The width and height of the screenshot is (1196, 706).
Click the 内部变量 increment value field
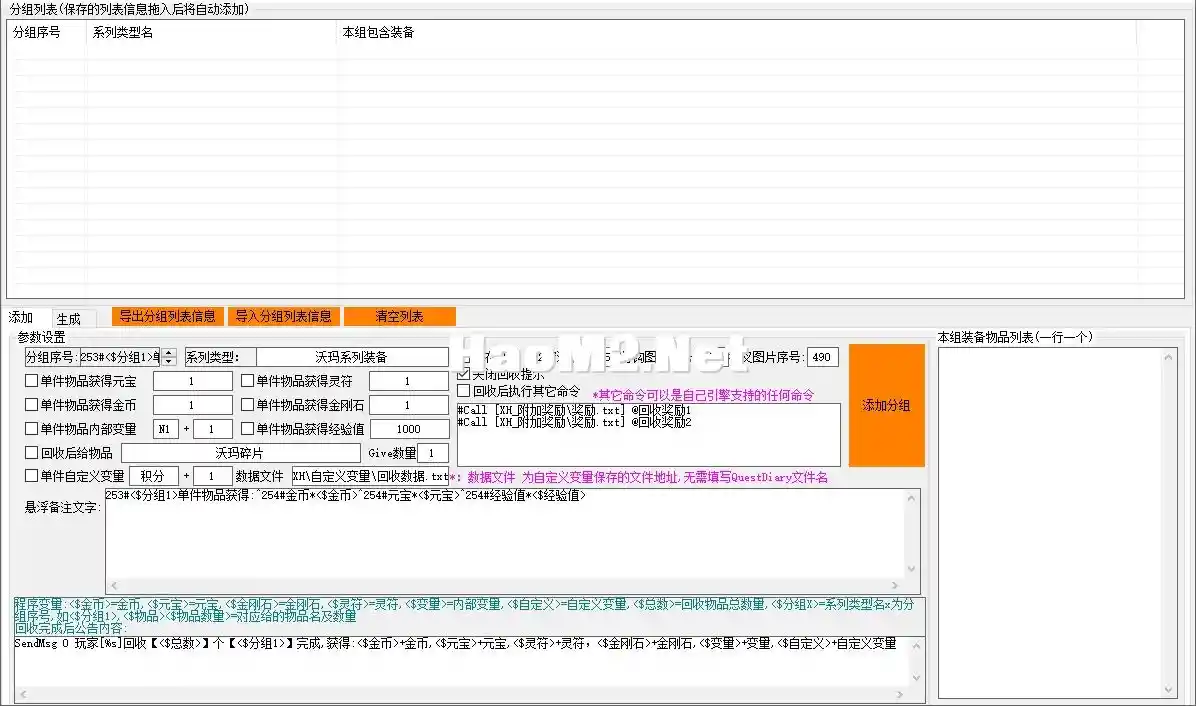coord(212,429)
